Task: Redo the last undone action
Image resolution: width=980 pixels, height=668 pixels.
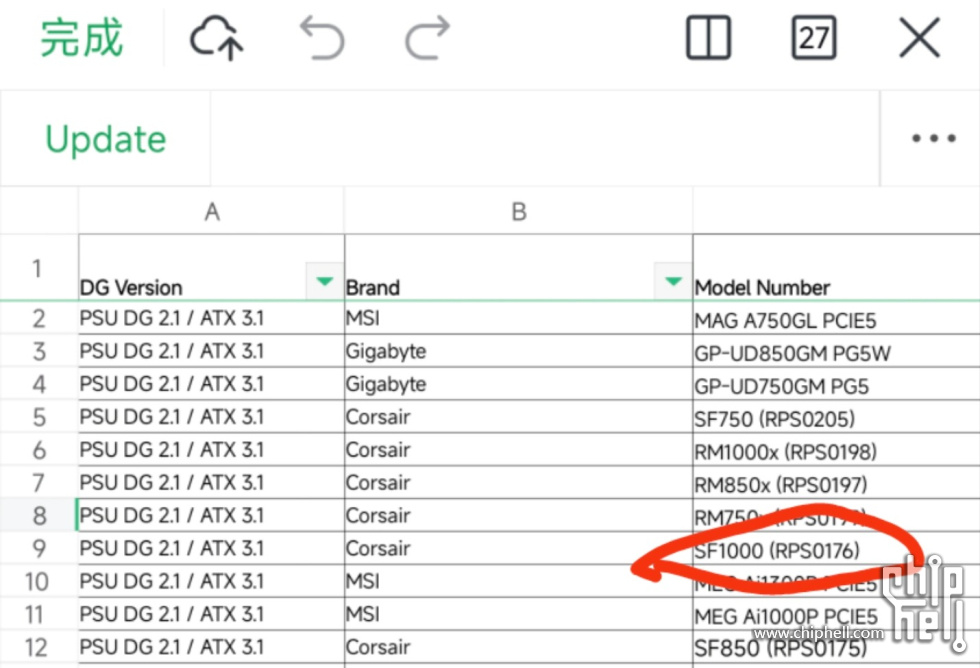Action: (428, 38)
